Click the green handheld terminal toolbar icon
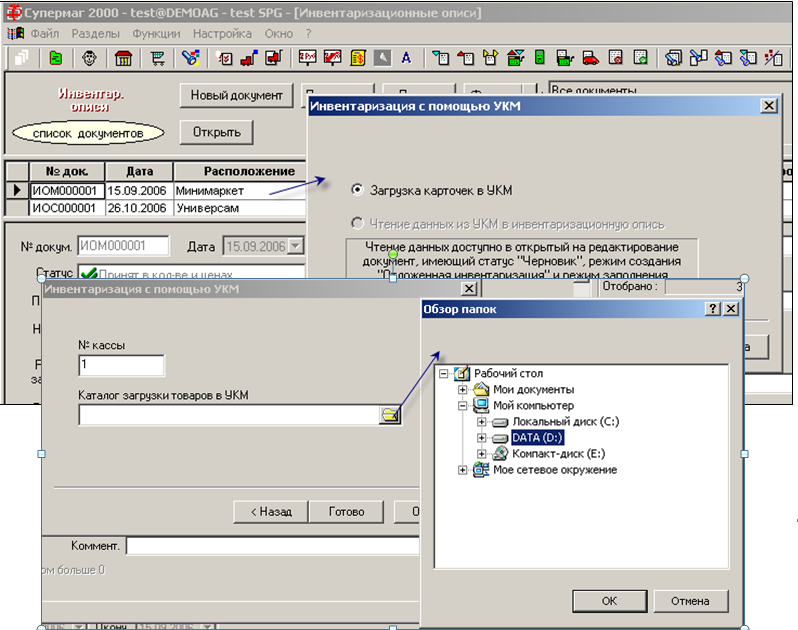The image size is (798, 630). click(540, 58)
